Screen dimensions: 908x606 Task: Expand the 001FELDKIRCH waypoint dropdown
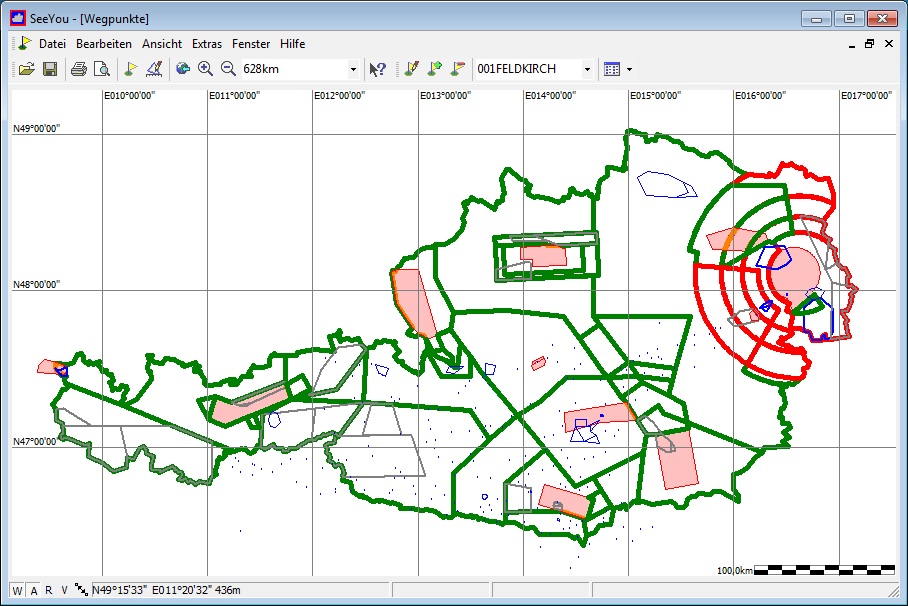pos(587,69)
